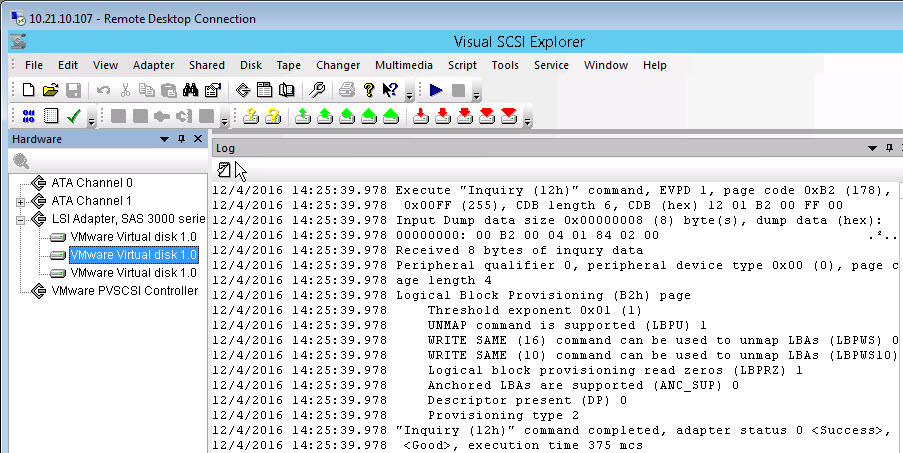Click the last red down-arrow drive icon
The image size is (903, 453).
point(509,116)
